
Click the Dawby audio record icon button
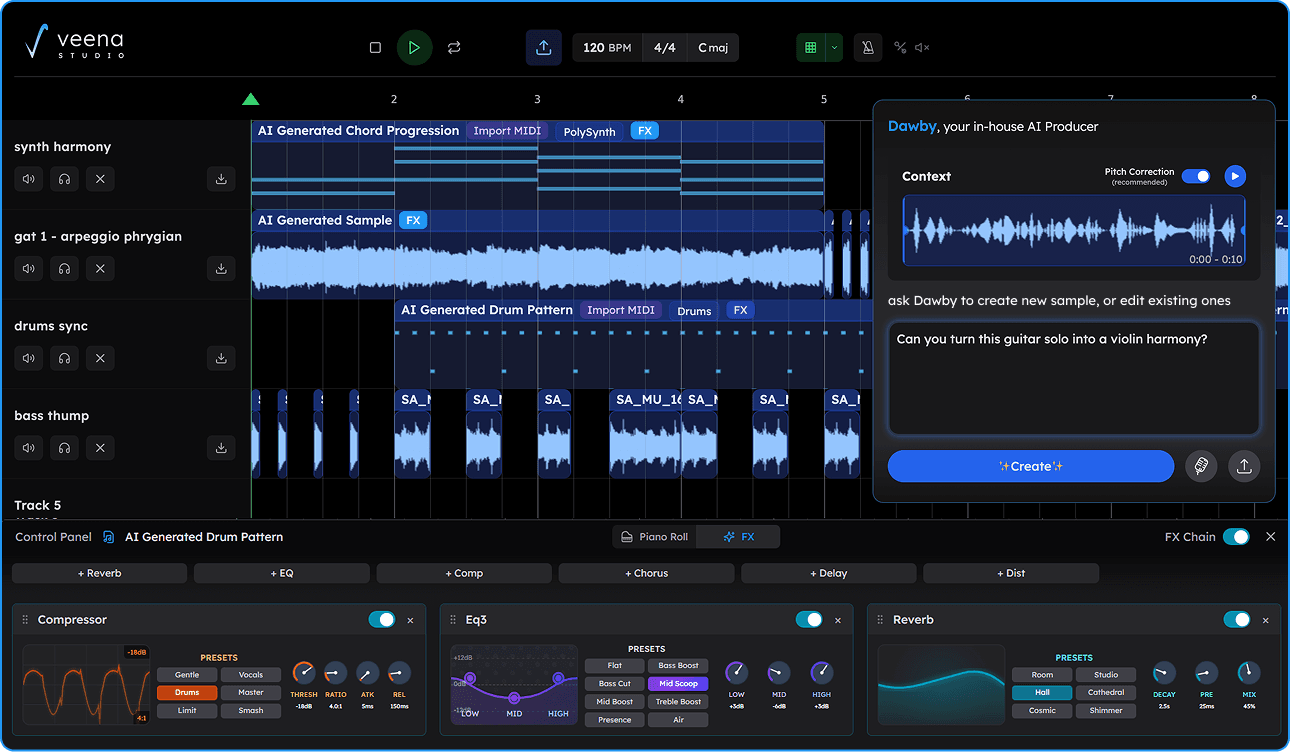1201,466
